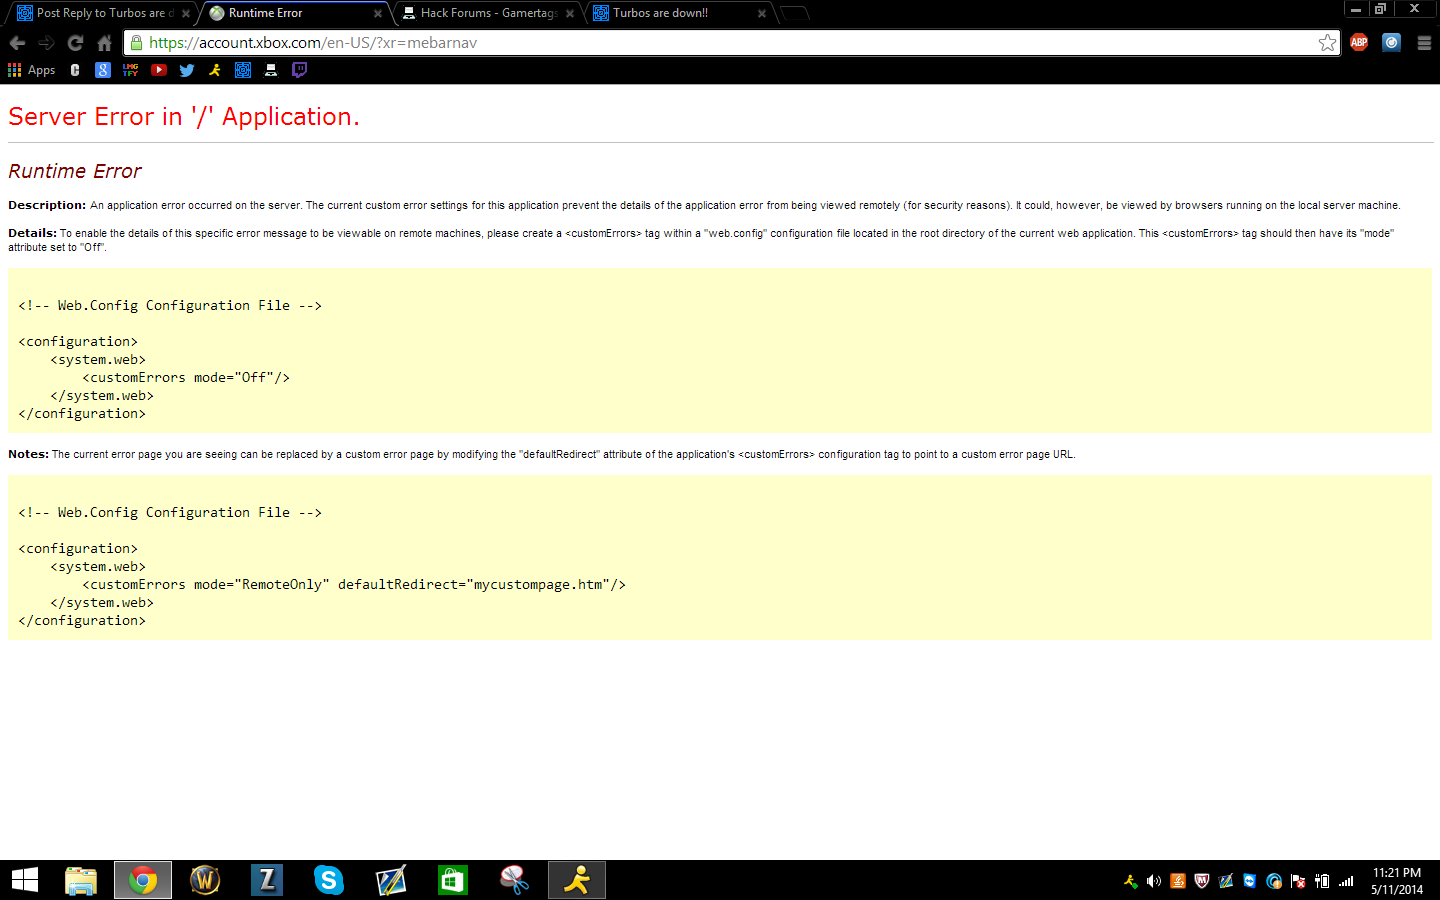Open the white C bookmark icon

click(75, 70)
